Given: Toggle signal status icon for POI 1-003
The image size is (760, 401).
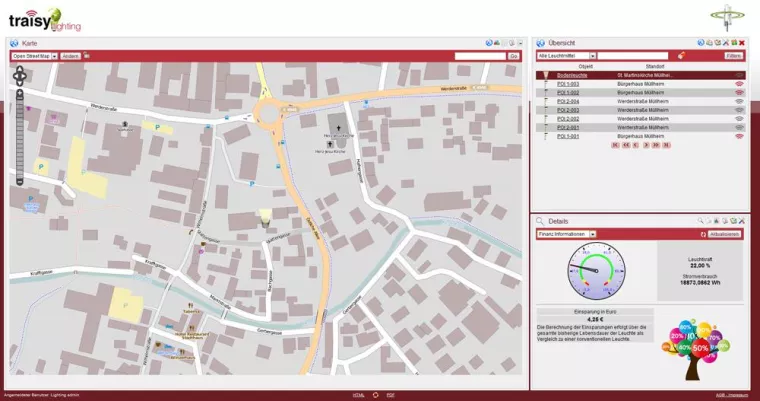Looking at the screenshot, I should 739,84.
